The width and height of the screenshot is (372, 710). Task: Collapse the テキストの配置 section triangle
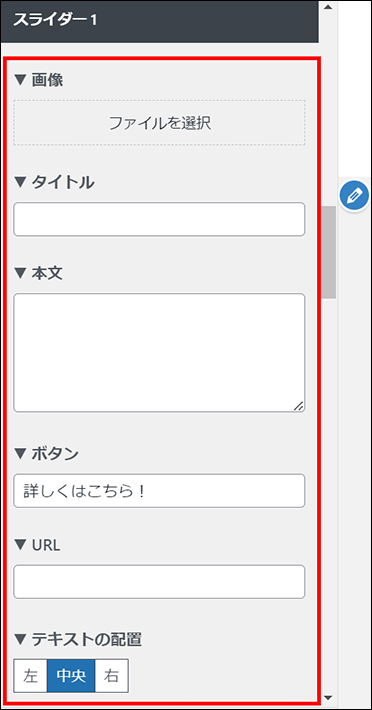(x=21, y=639)
